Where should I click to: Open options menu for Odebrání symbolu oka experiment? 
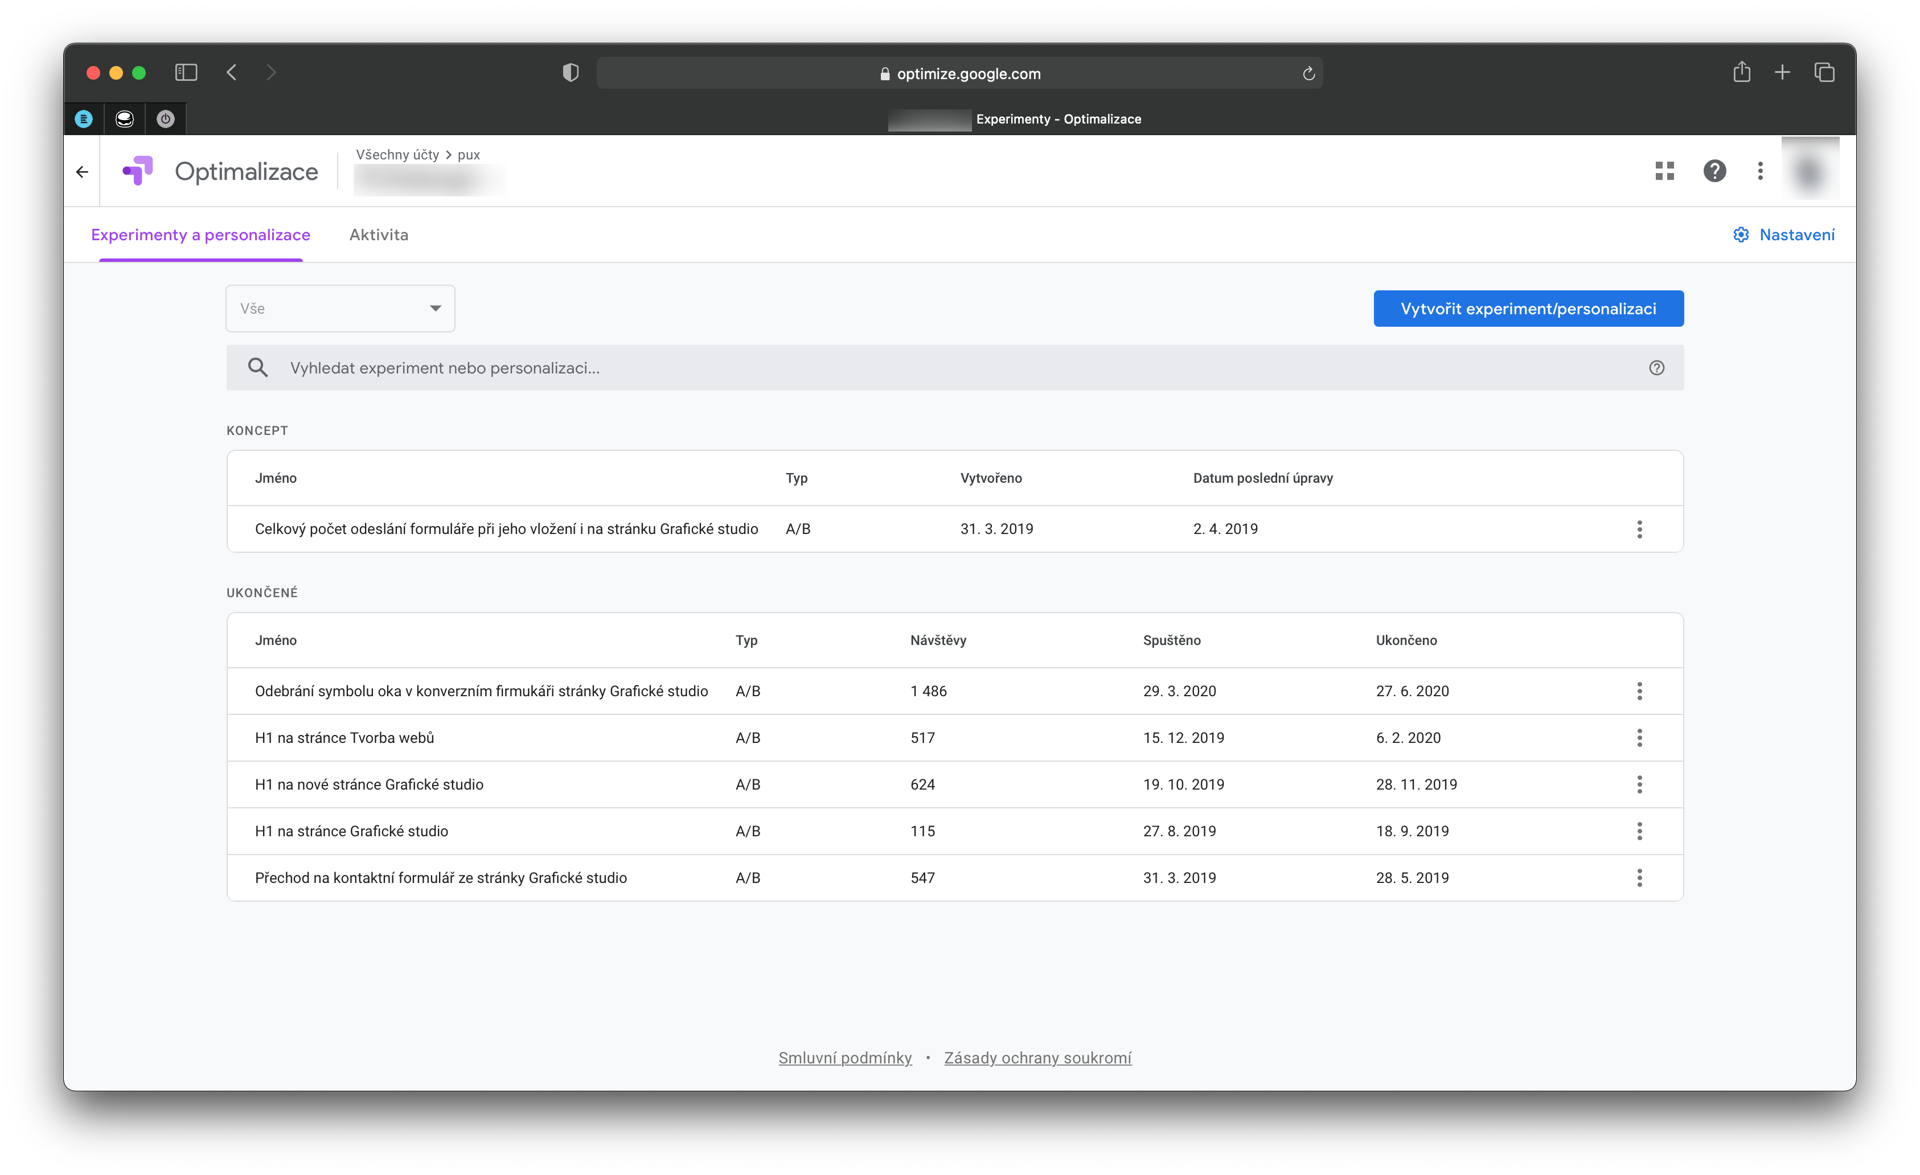tap(1639, 691)
